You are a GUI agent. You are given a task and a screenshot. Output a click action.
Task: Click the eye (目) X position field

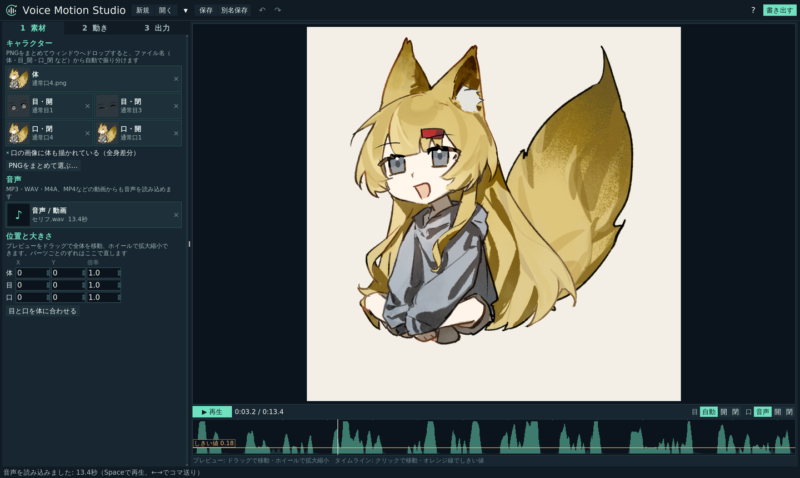(33, 285)
